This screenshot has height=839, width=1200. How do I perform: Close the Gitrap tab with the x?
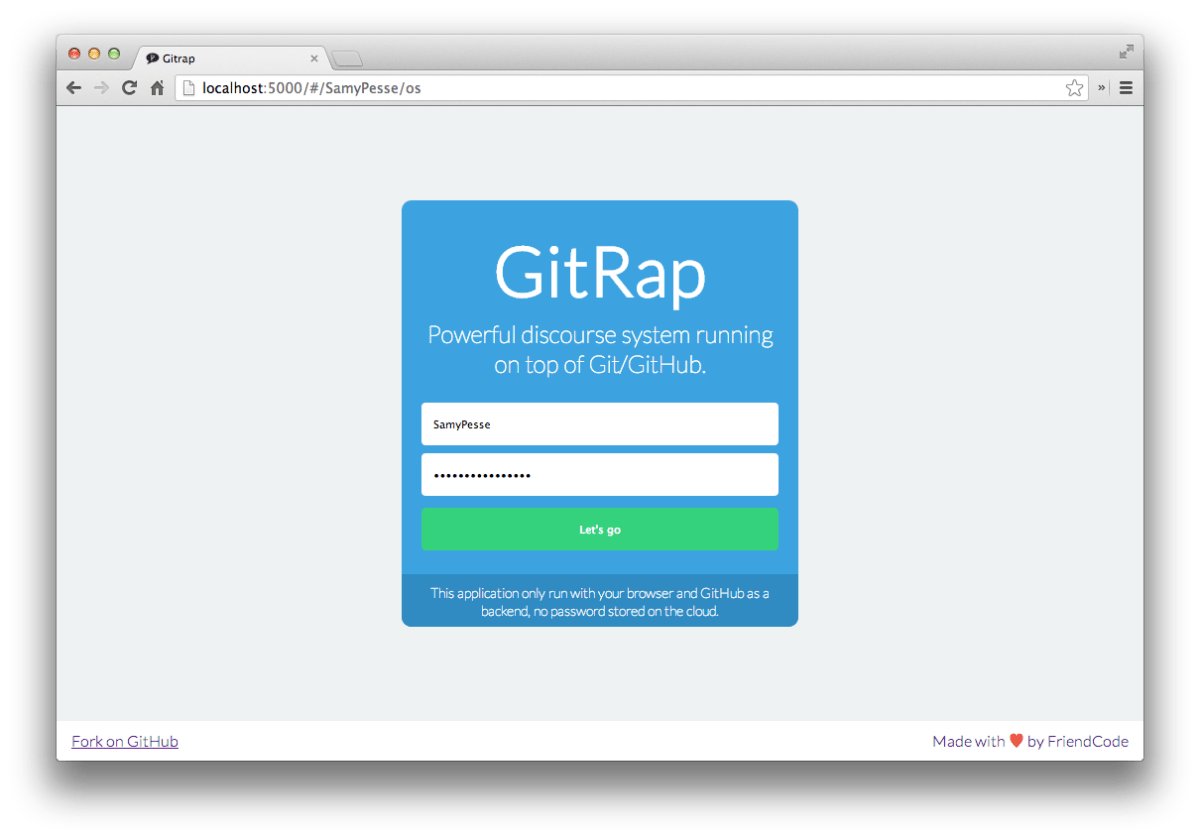pos(314,58)
